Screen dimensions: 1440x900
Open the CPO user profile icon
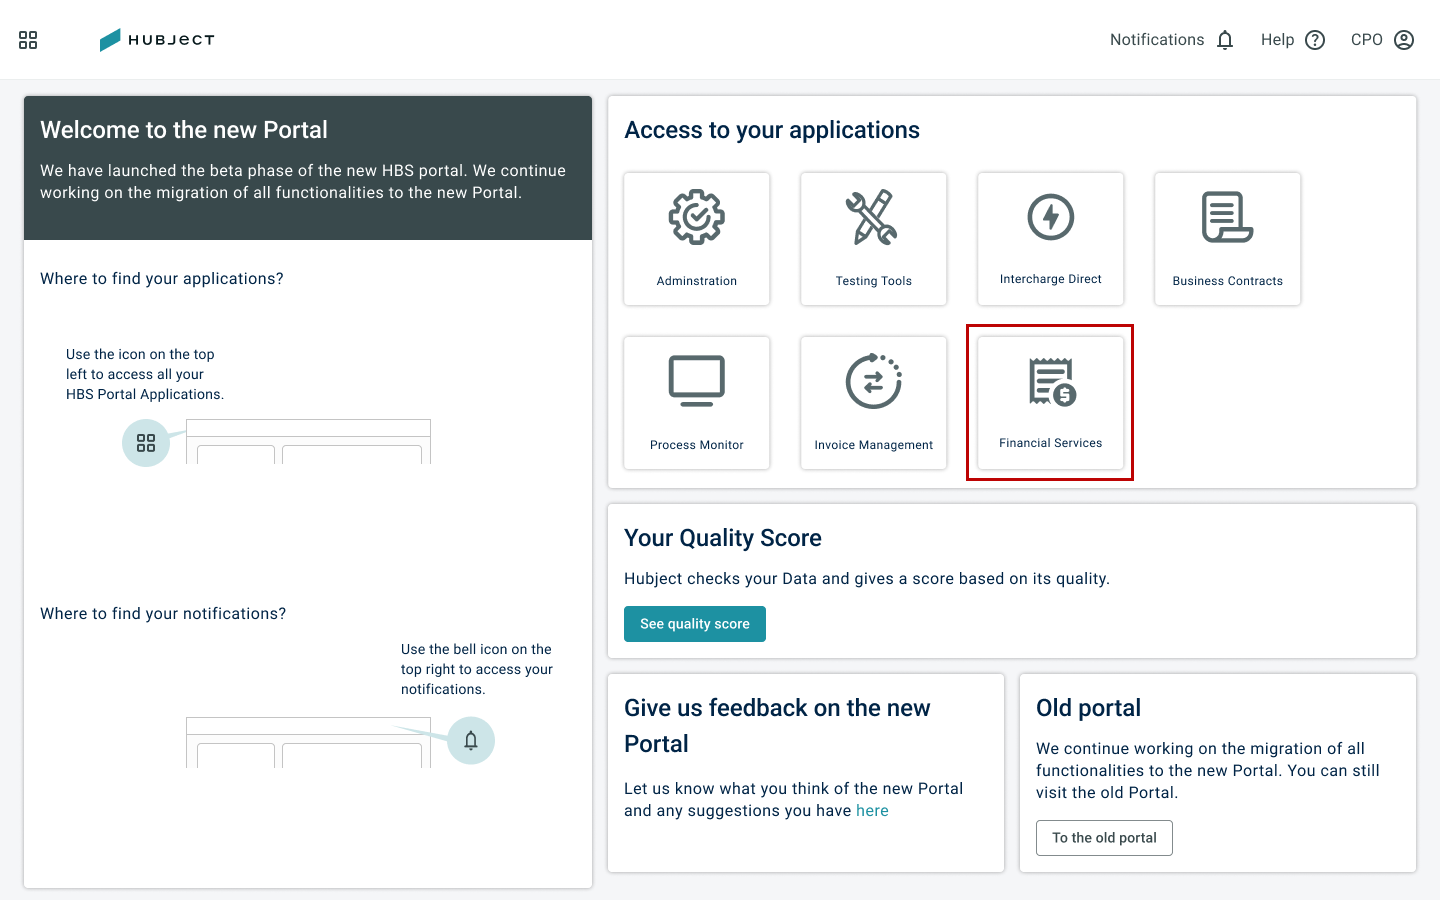coord(1404,40)
